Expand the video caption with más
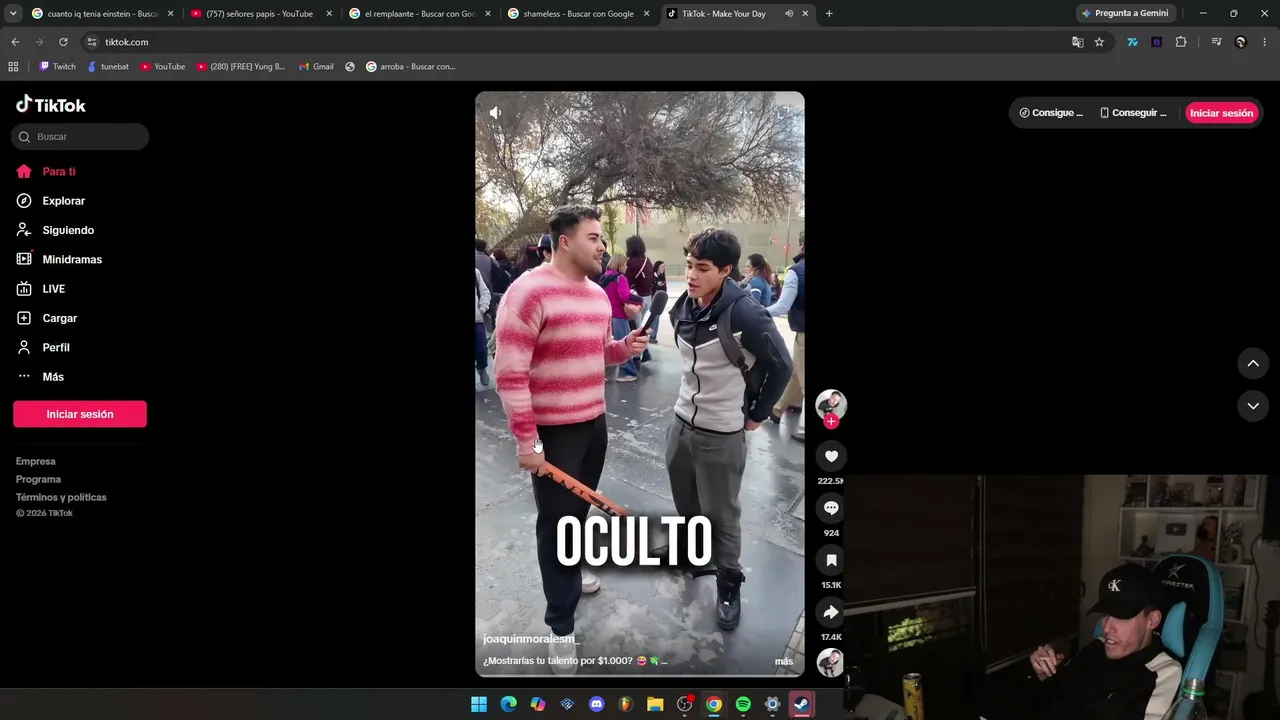Viewport: 1280px width, 720px height. click(784, 661)
